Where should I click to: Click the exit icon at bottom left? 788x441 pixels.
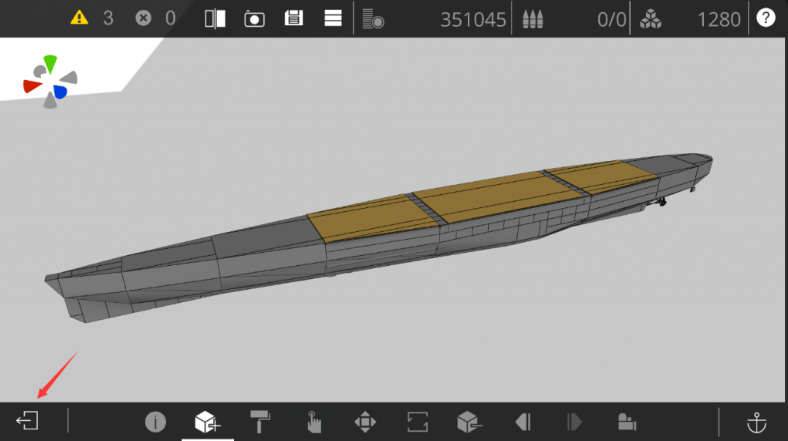click(x=27, y=421)
